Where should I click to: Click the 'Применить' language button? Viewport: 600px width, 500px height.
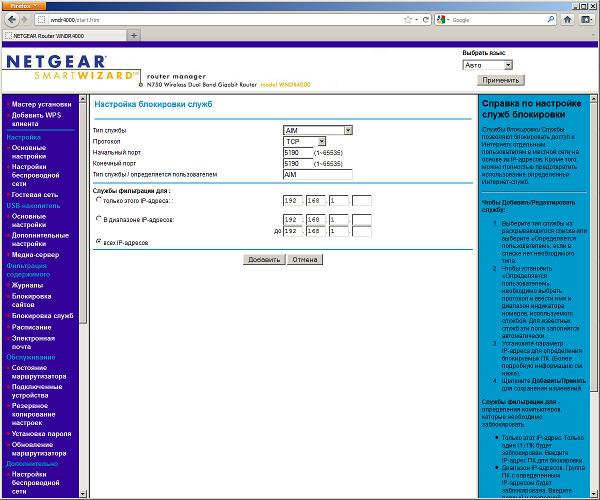501,80
